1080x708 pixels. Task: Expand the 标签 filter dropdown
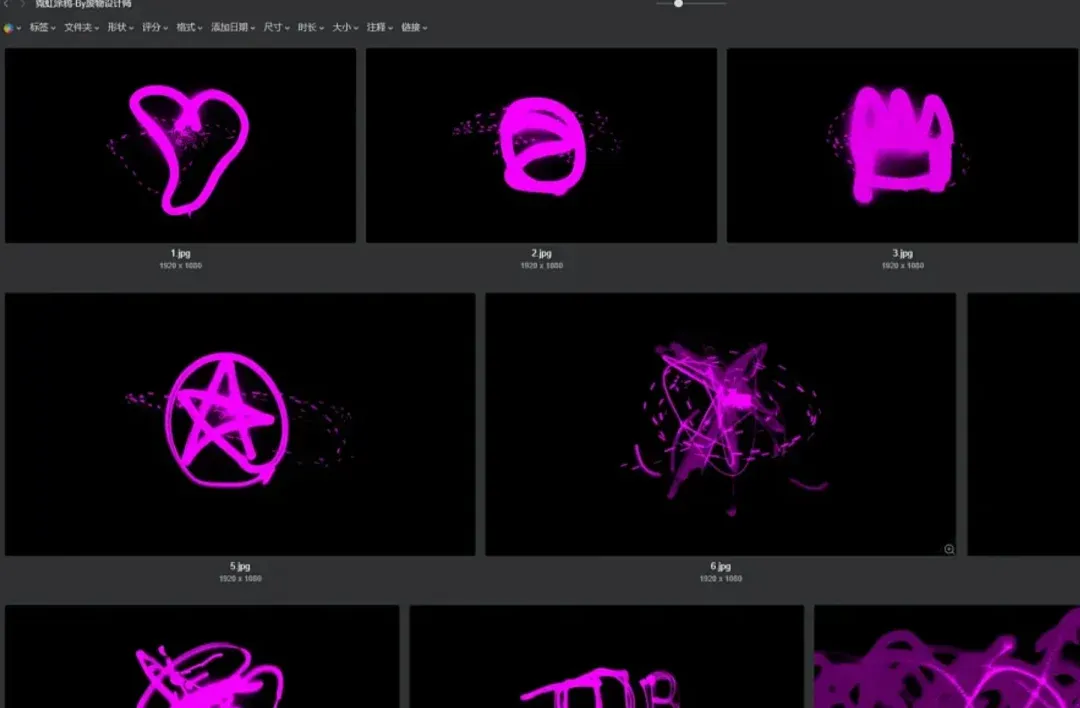point(43,28)
